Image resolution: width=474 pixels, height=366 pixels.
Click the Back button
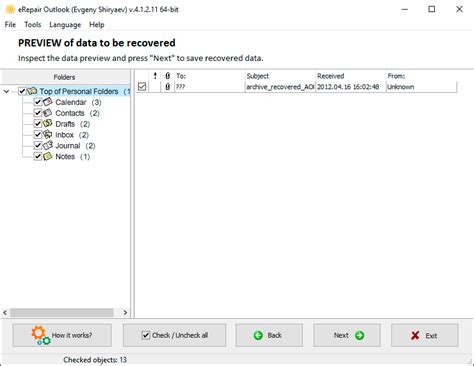coord(269,335)
